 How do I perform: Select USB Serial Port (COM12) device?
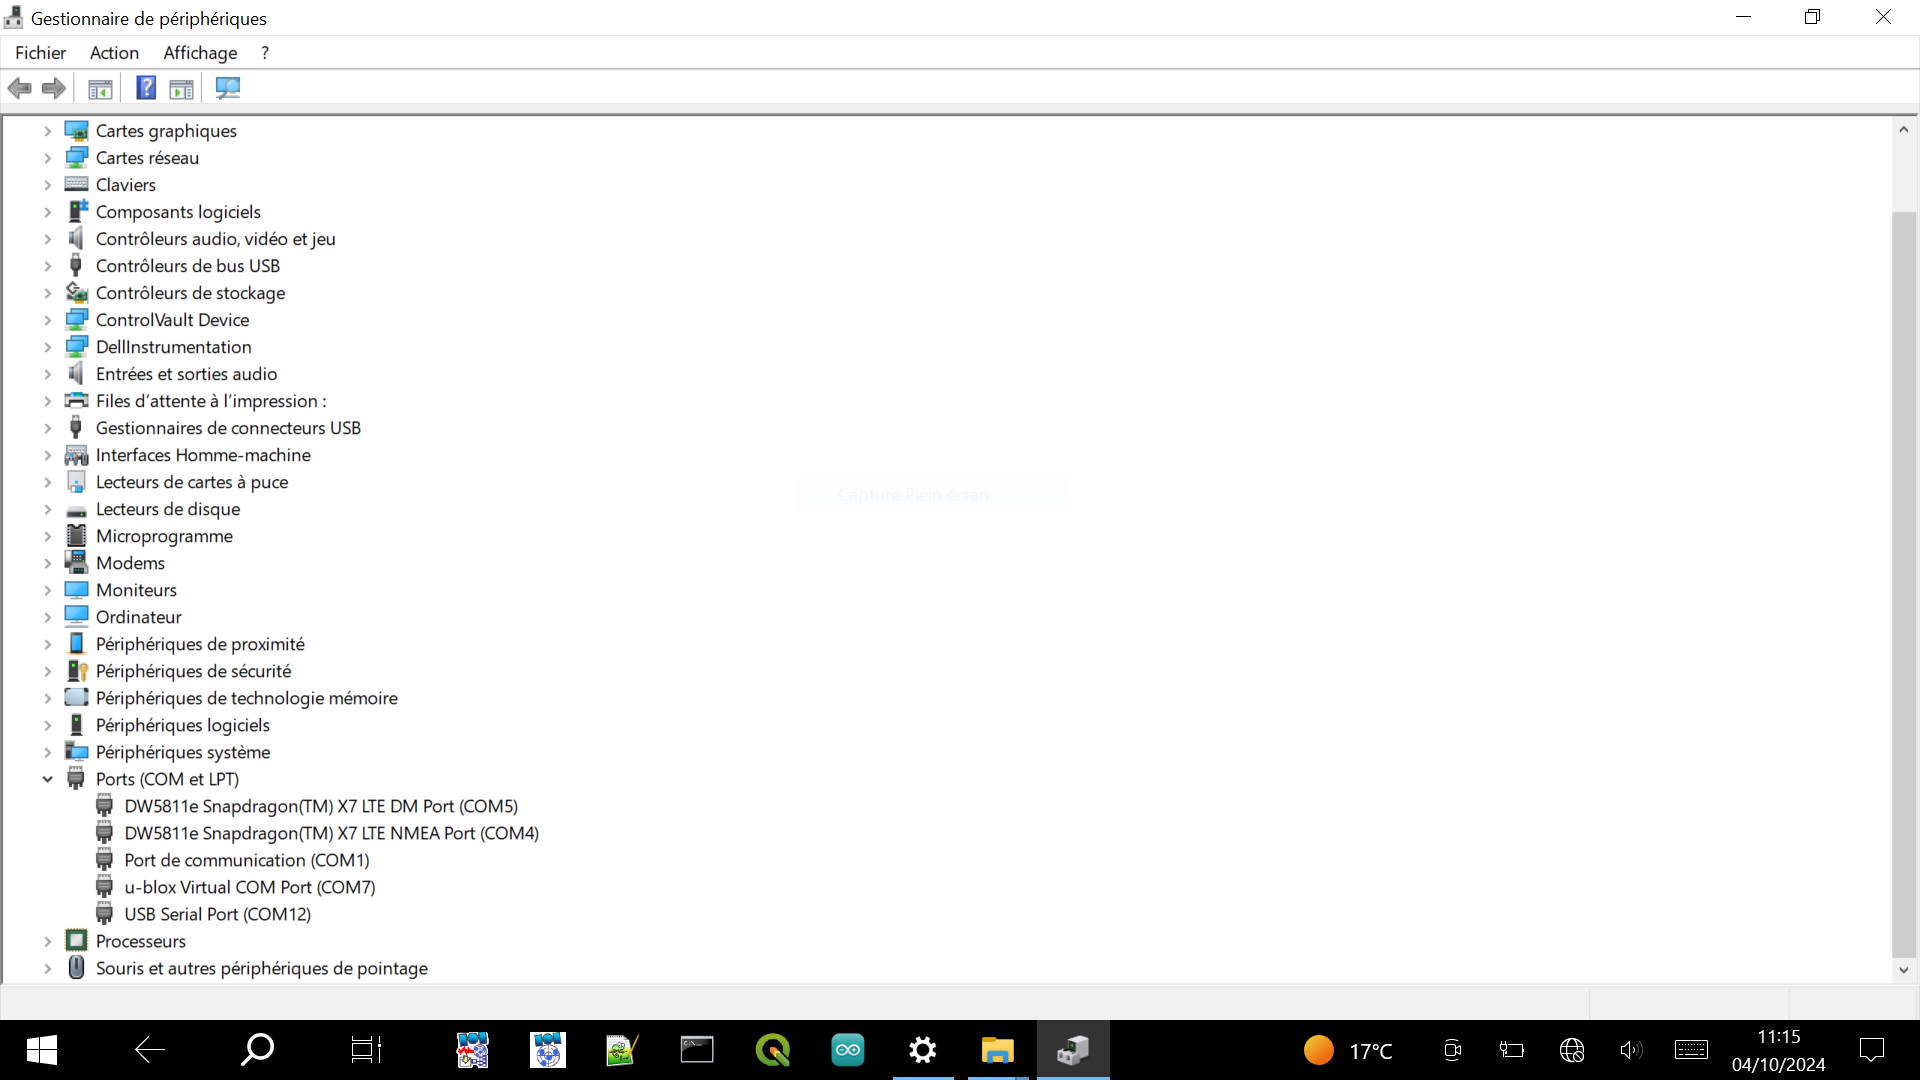[x=217, y=914]
